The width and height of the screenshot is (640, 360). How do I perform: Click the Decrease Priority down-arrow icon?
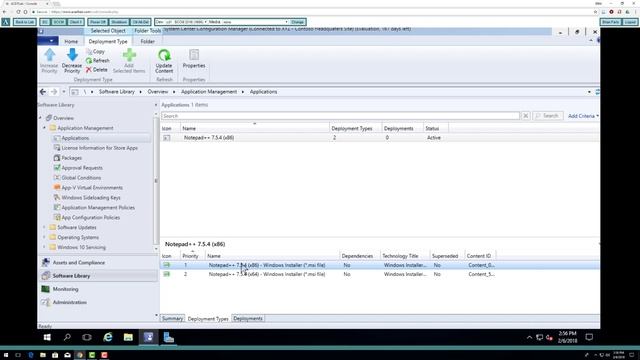point(72,55)
